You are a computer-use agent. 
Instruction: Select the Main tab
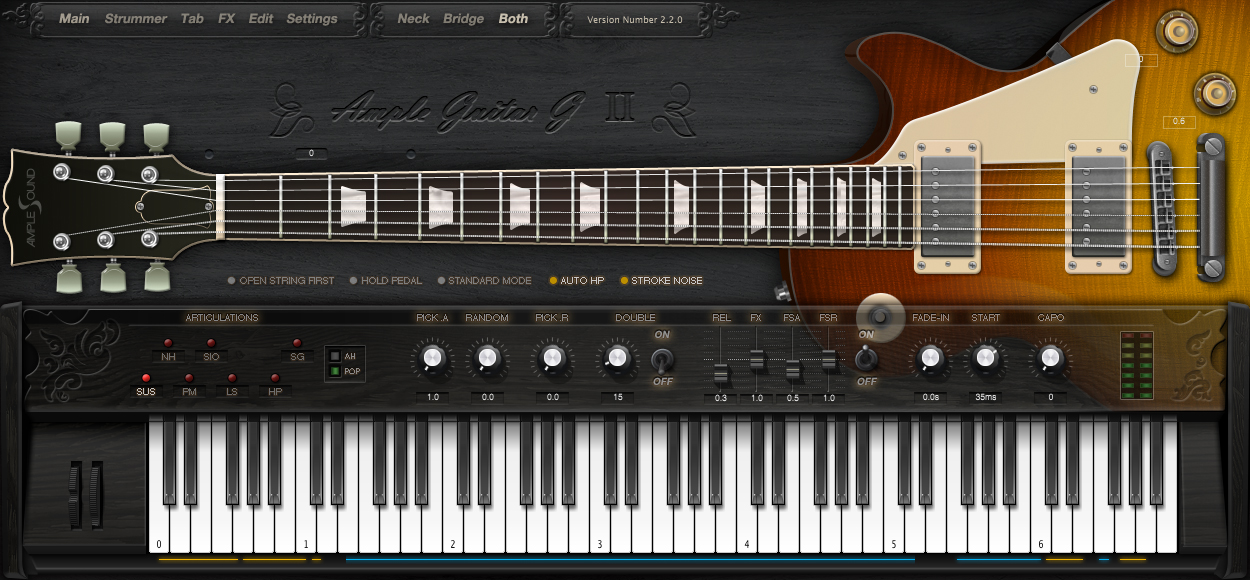coord(74,18)
